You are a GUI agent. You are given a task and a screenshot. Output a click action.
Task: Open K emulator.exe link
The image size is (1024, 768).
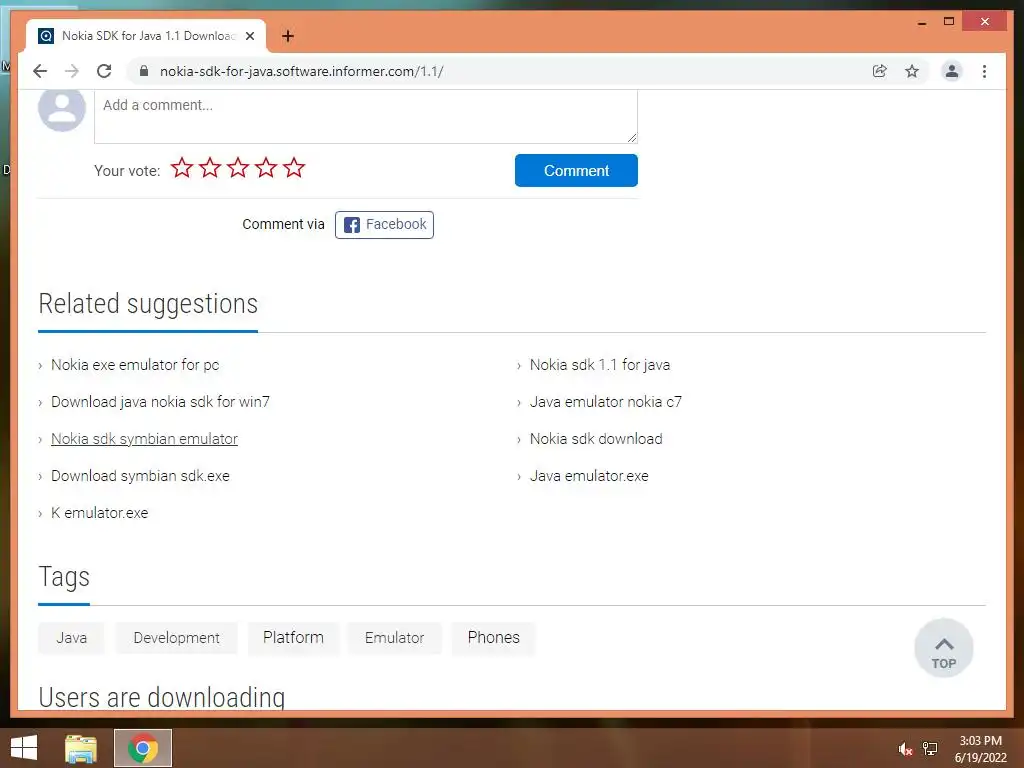click(99, 513)
